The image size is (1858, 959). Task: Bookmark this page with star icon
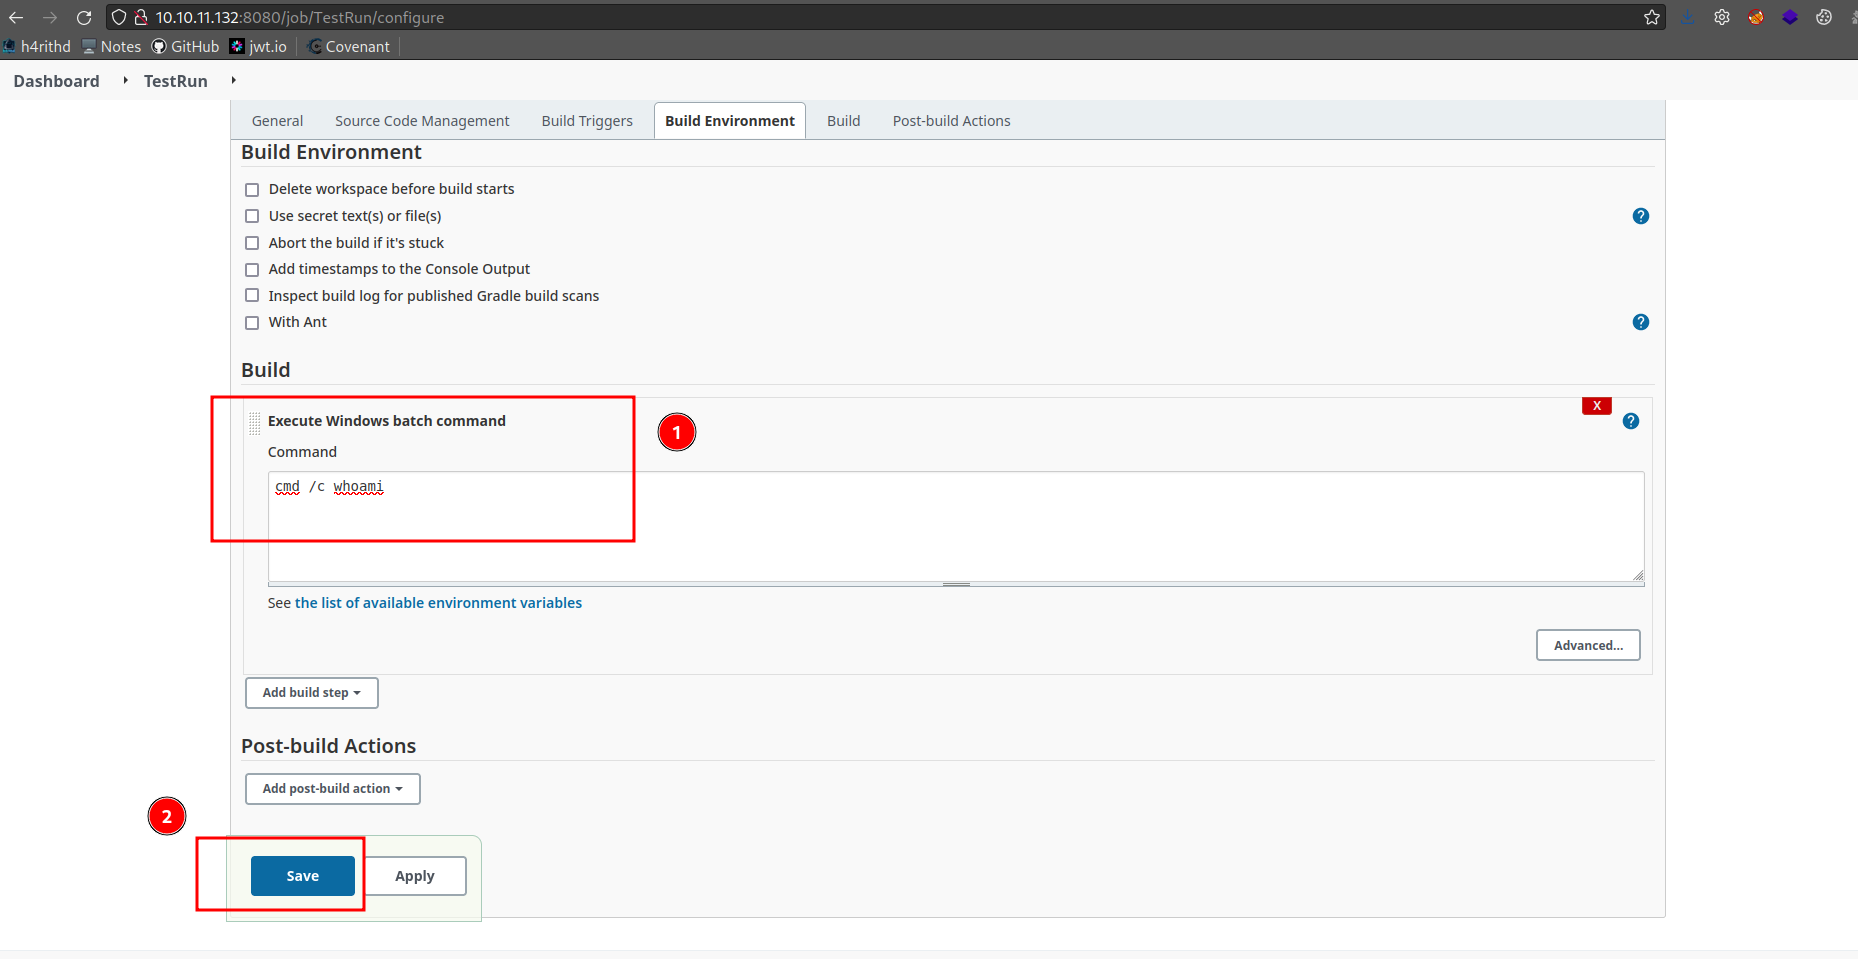(x=1652, y=17)
